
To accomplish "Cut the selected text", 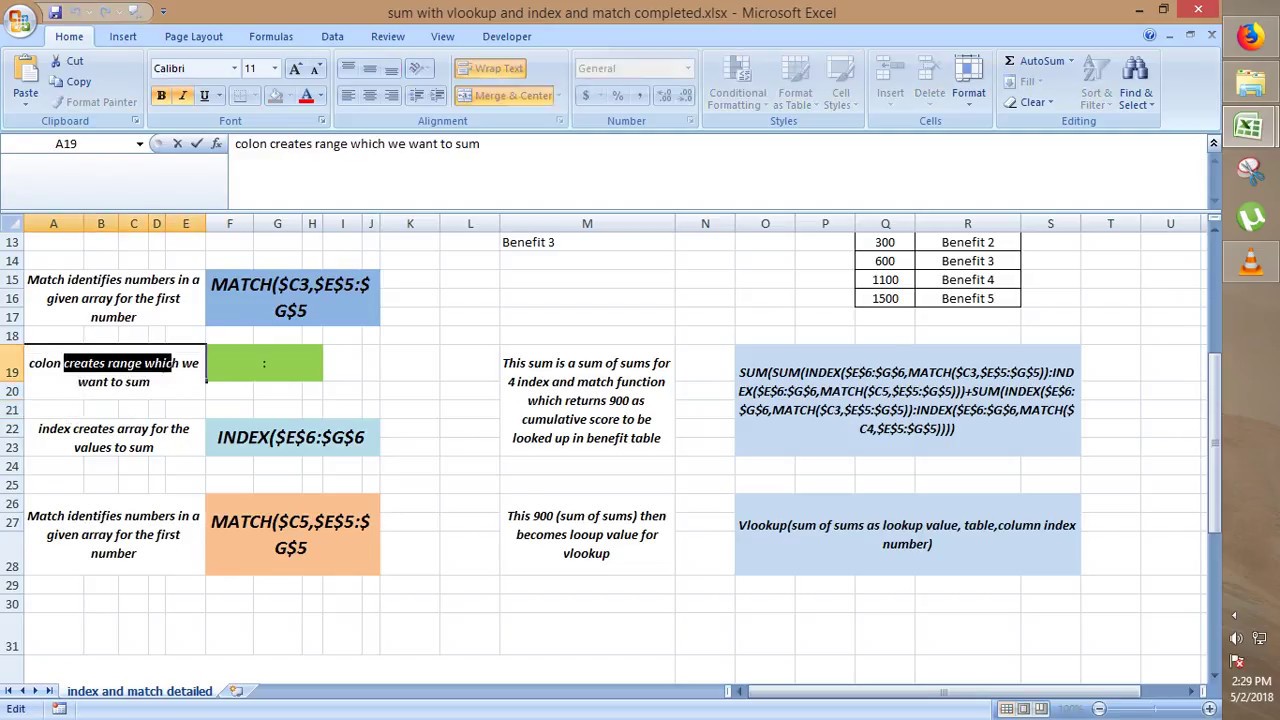I will [66, 61].
